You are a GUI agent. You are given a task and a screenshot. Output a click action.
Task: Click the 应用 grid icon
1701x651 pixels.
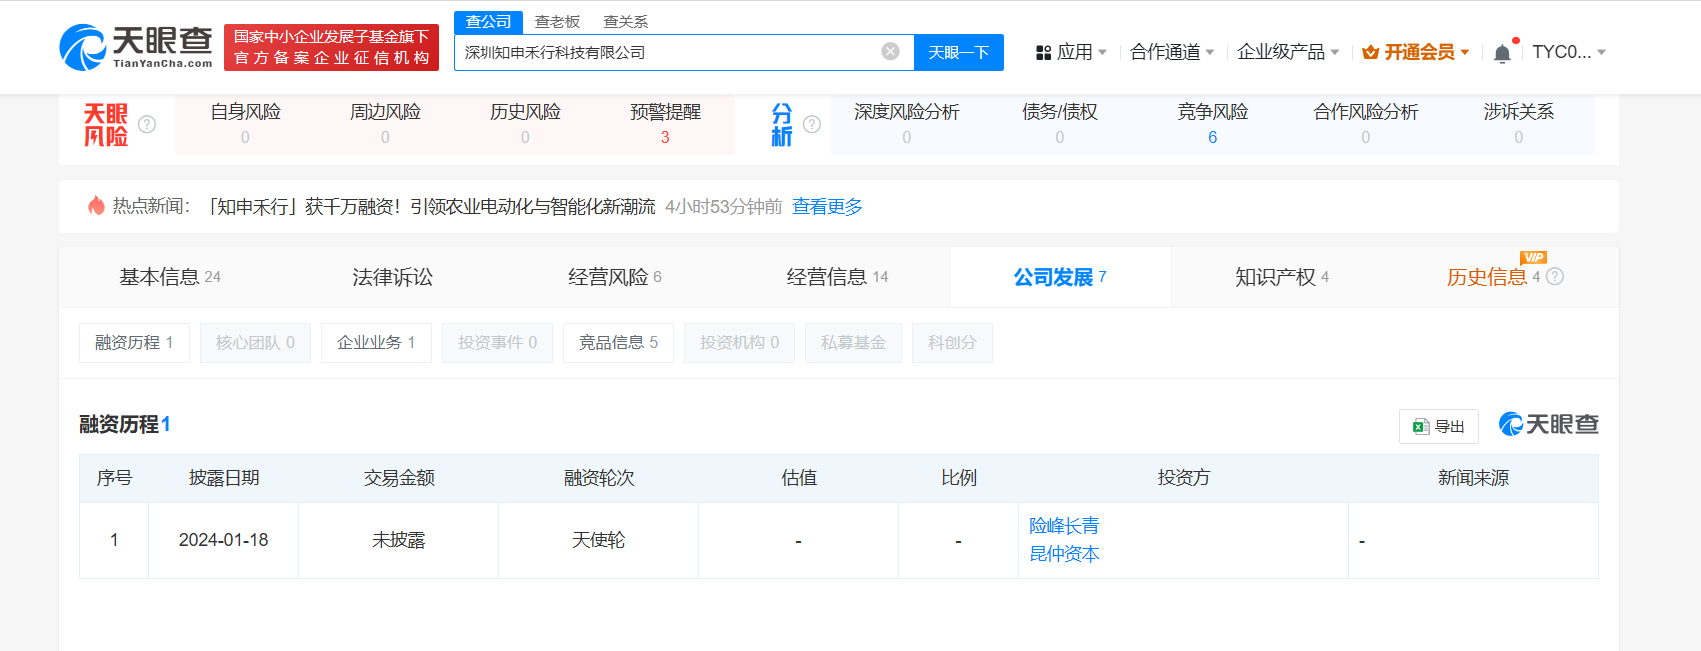(x=1044, y=52)
